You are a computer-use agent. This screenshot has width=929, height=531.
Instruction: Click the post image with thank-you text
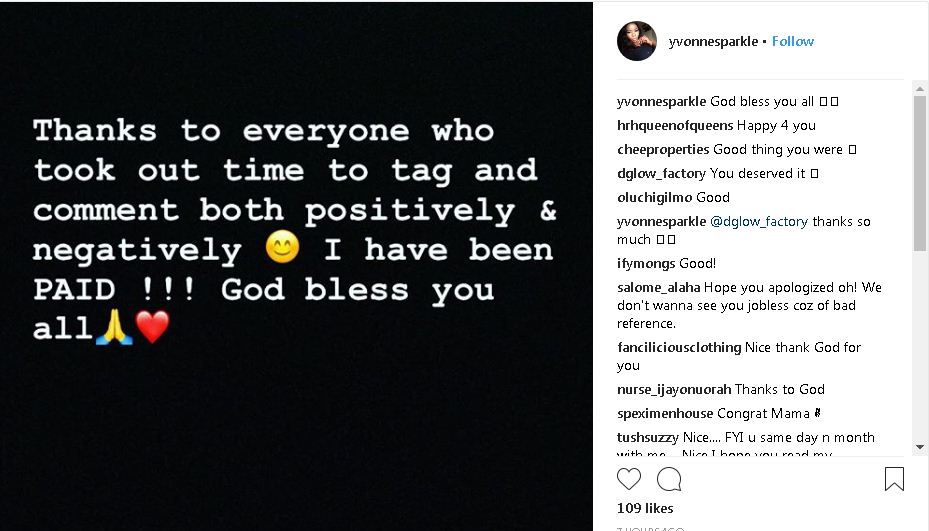[296, 265]
